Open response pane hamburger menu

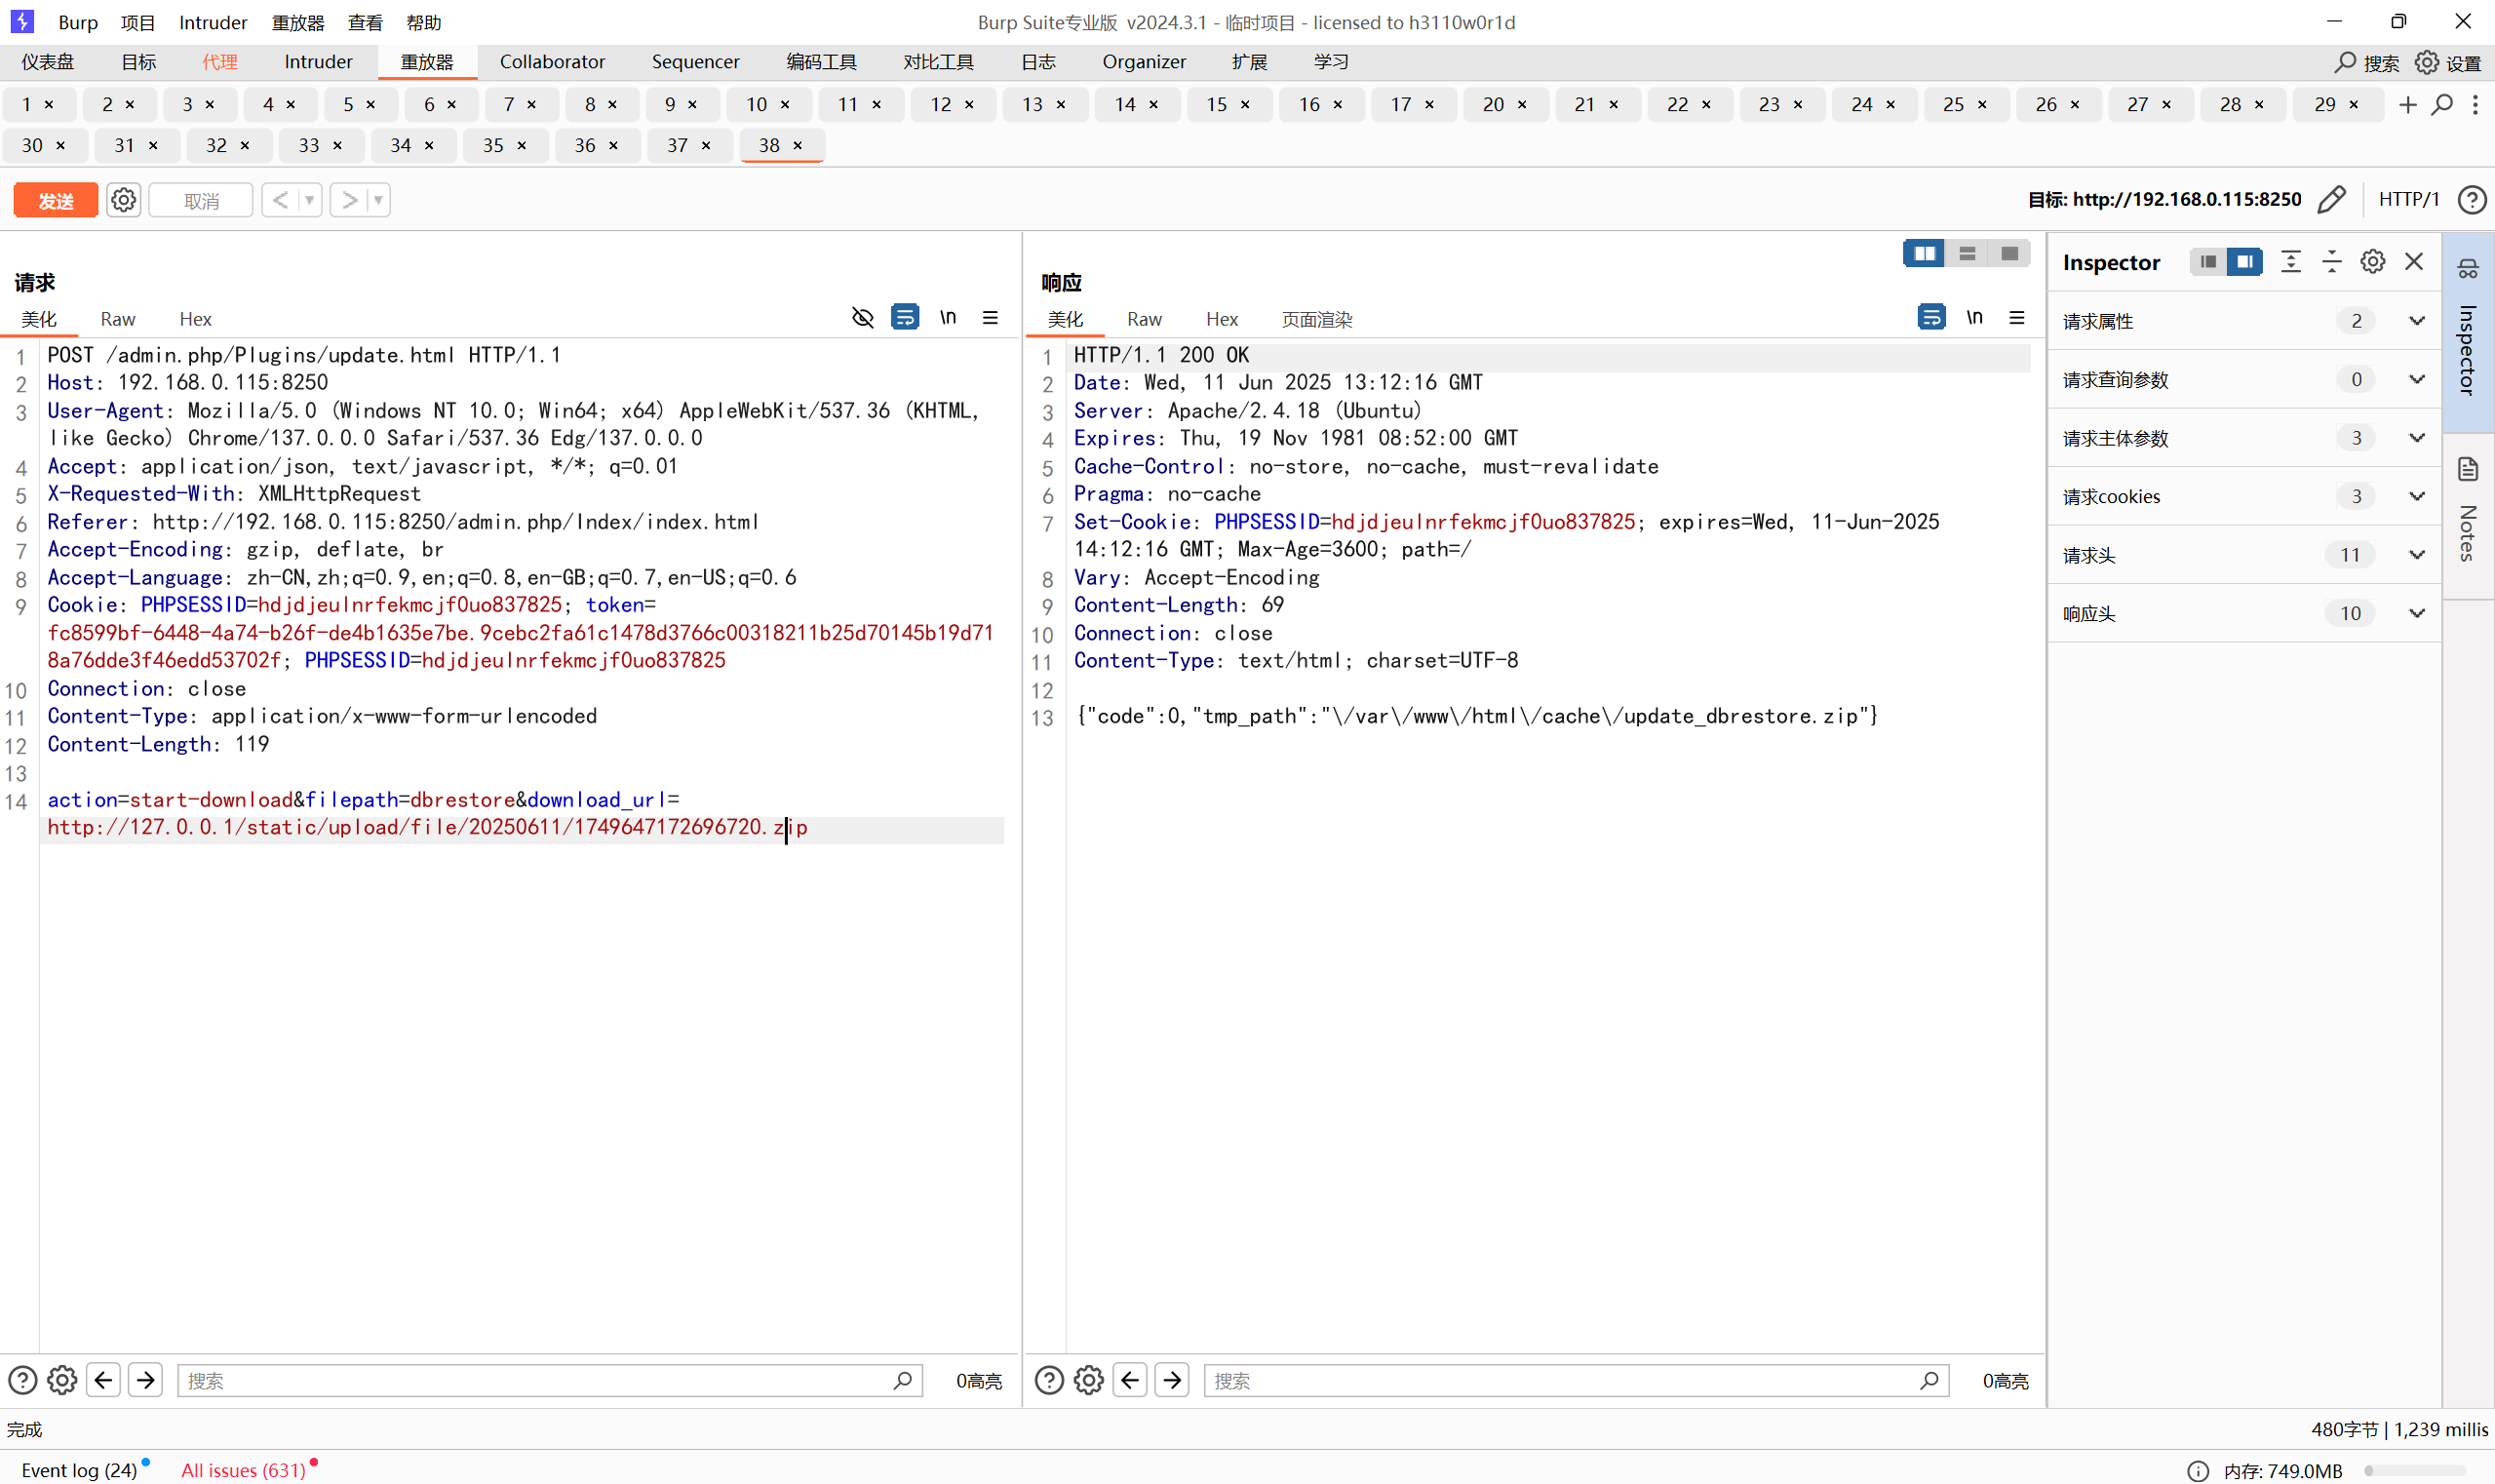(x=2017, y=318)
